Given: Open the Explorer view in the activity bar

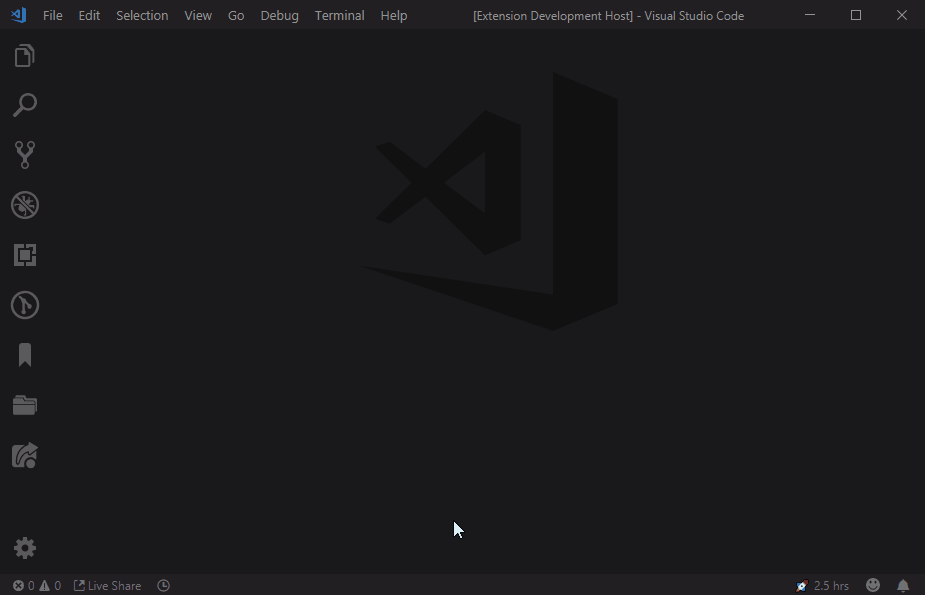Looking at the screenshot, I should tap(25, 55).
